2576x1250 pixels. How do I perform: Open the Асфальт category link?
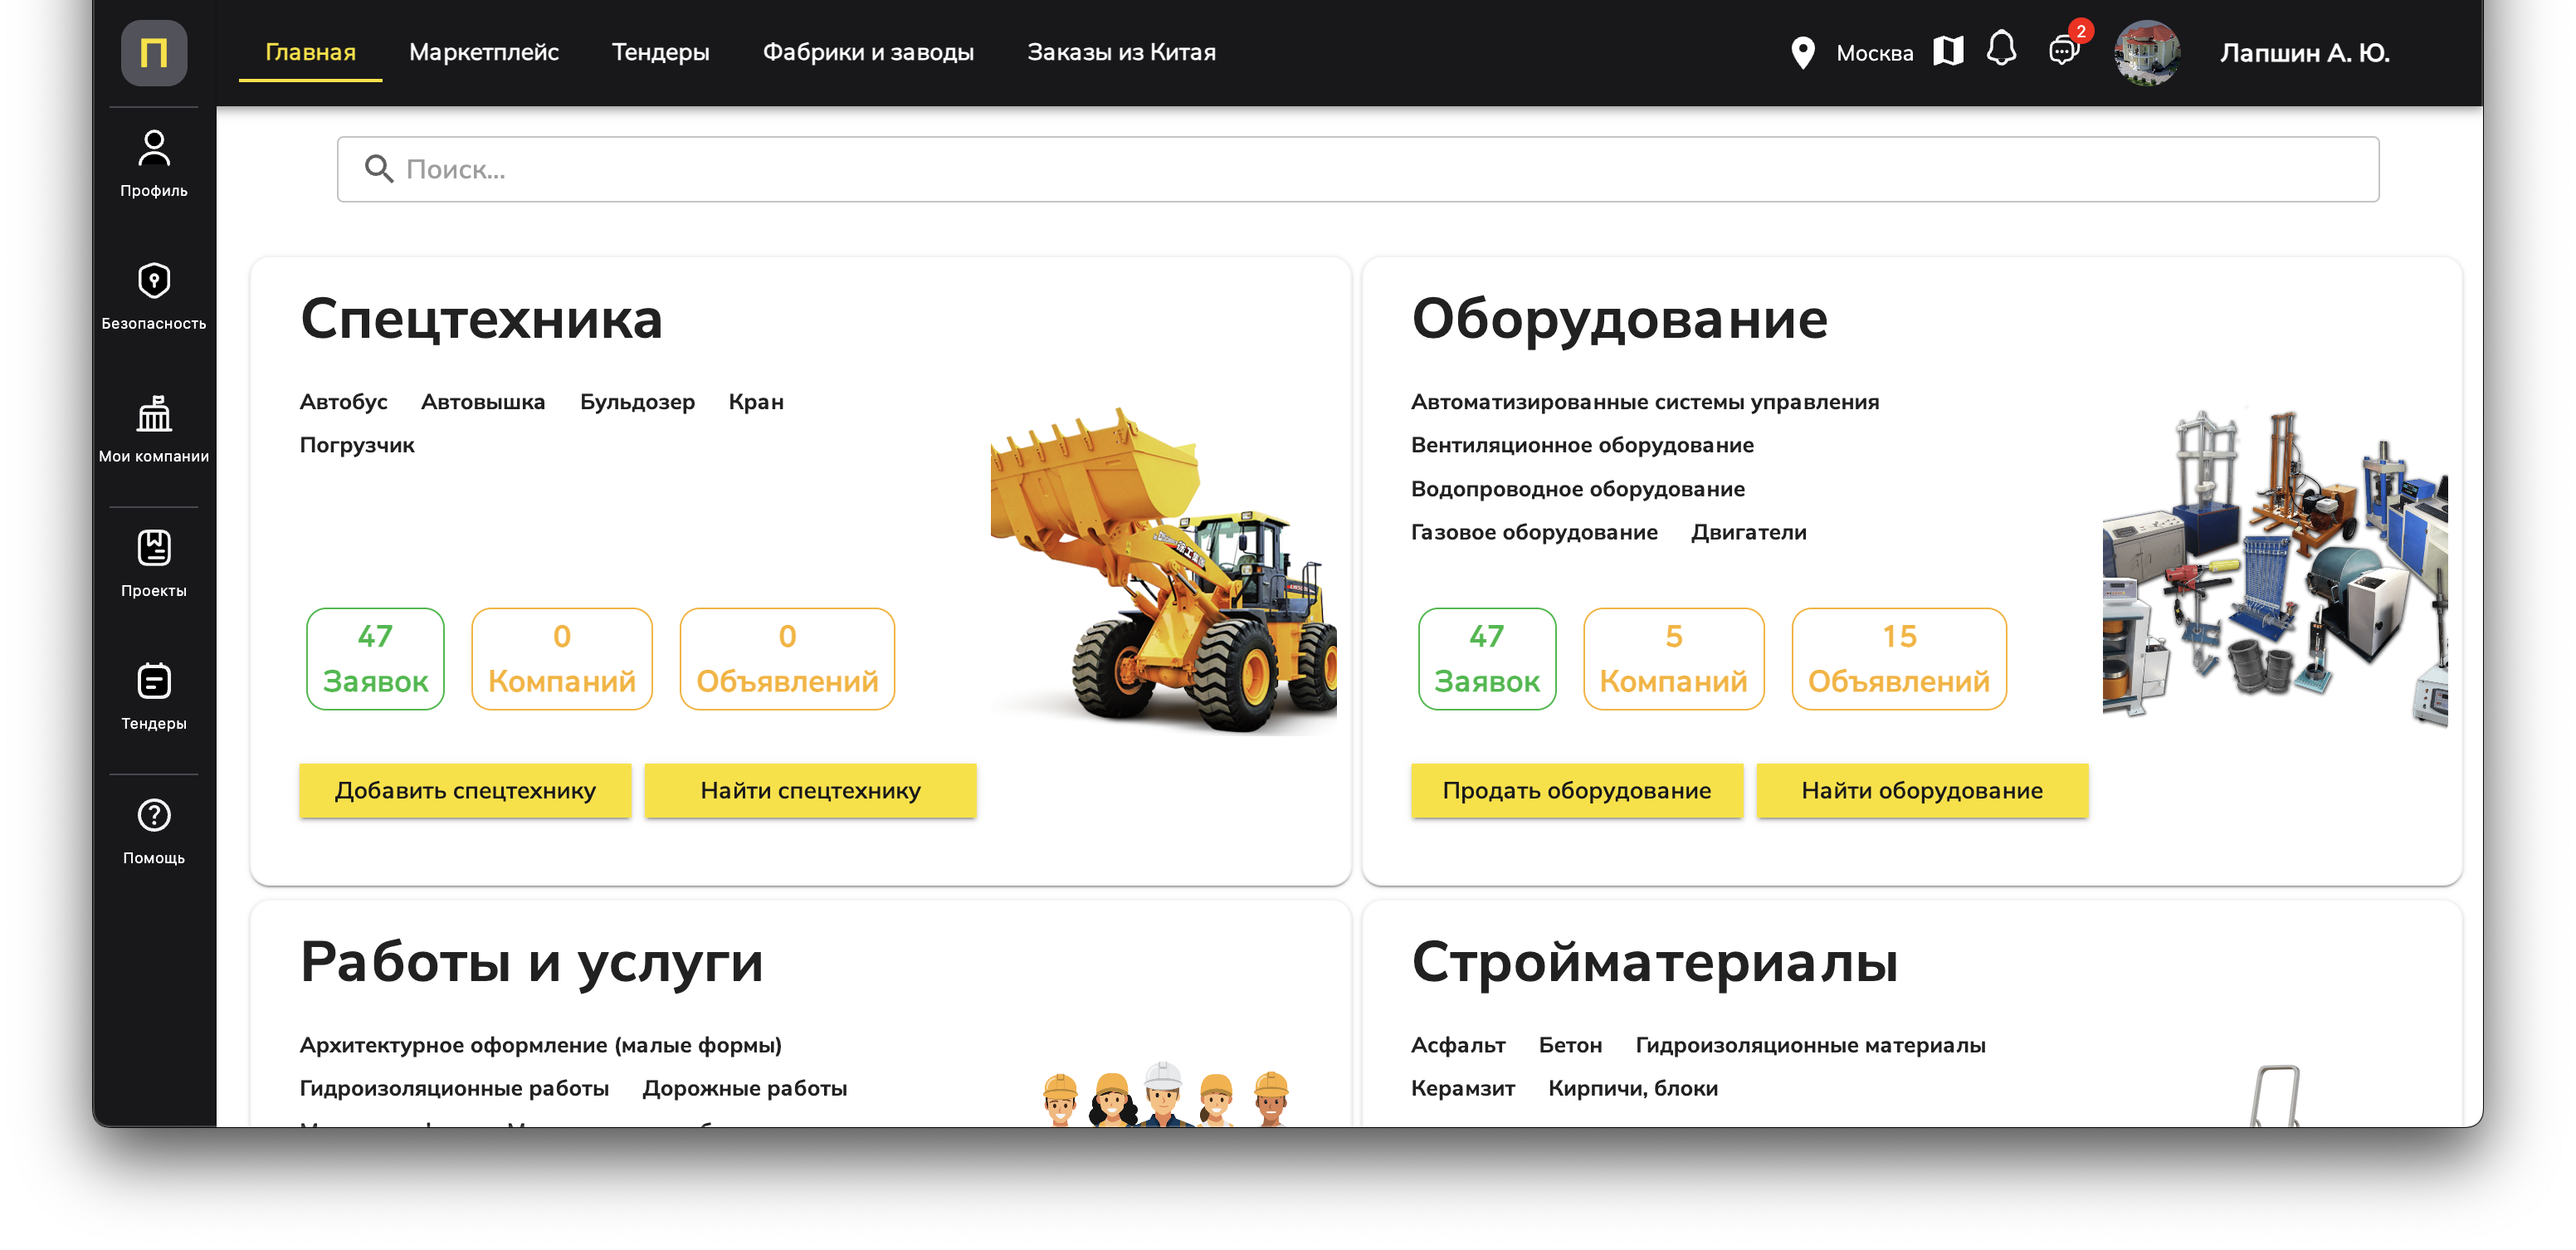pyautogui.click(x=1458, y=1045)
